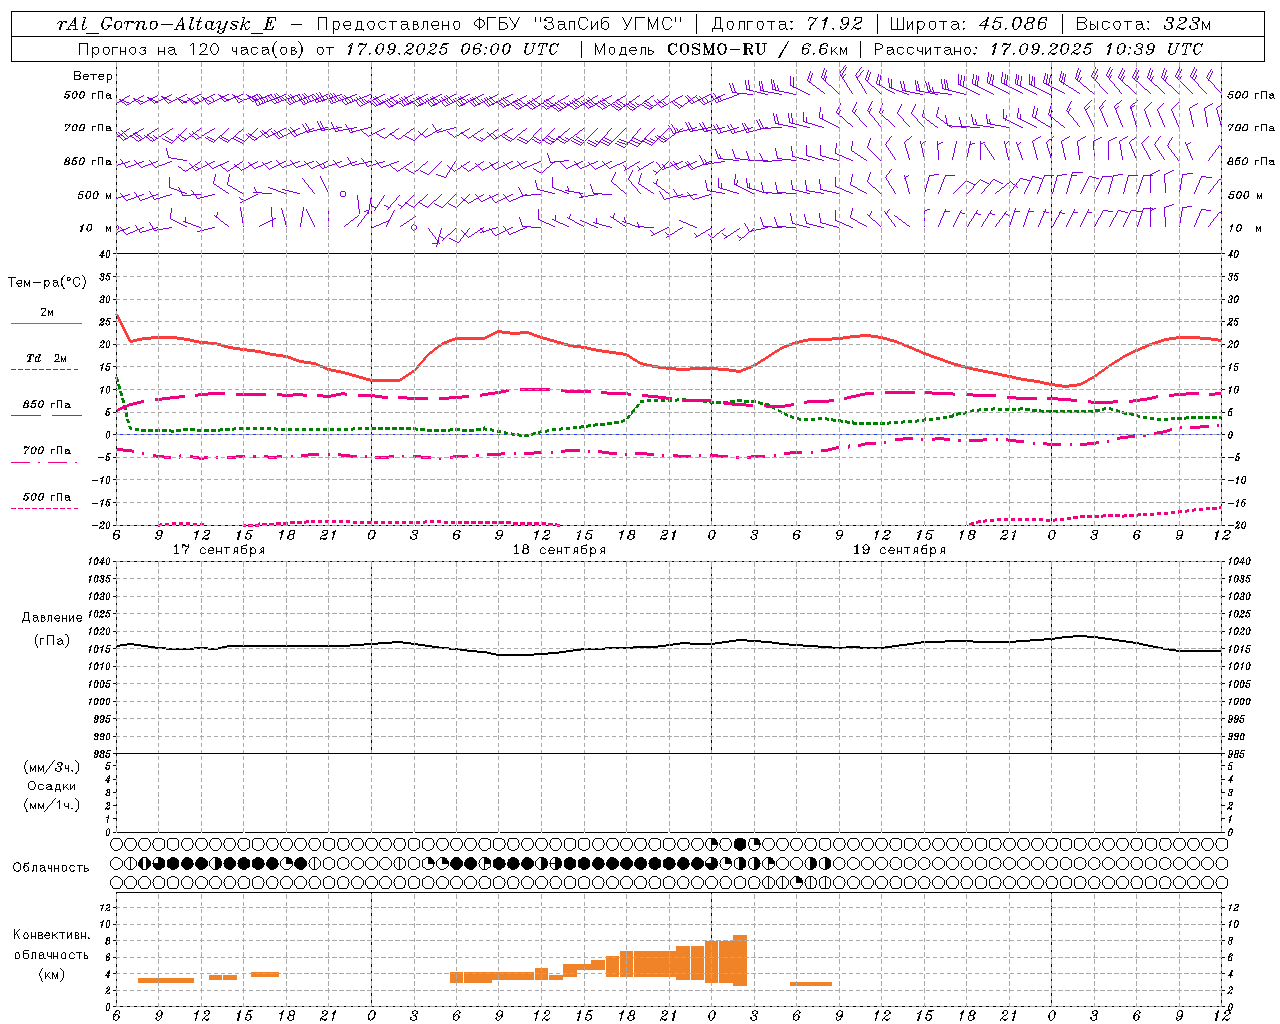Click the Прогноз на 120 часа(ов) text
The height and width of the screenshot is (1024, 1280).
pos(192,49)
